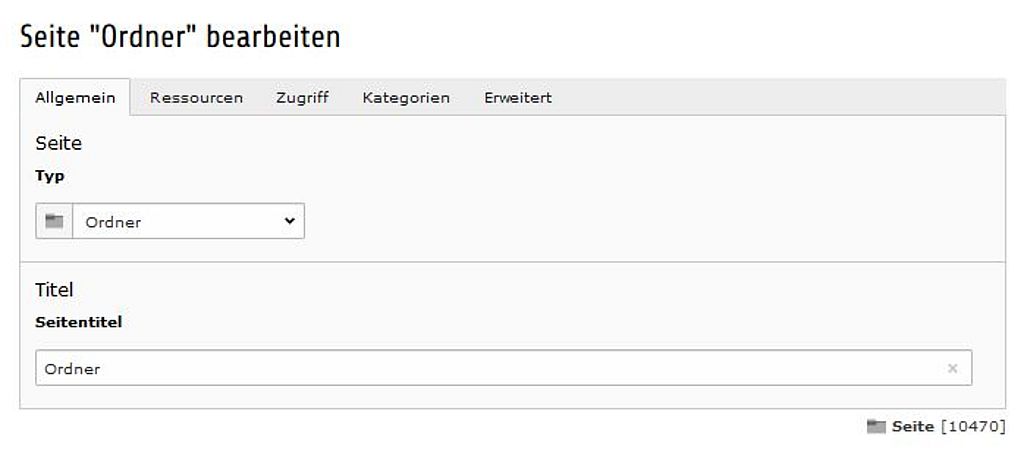Focus the Seitentitel input field

(x=504, y=368)
